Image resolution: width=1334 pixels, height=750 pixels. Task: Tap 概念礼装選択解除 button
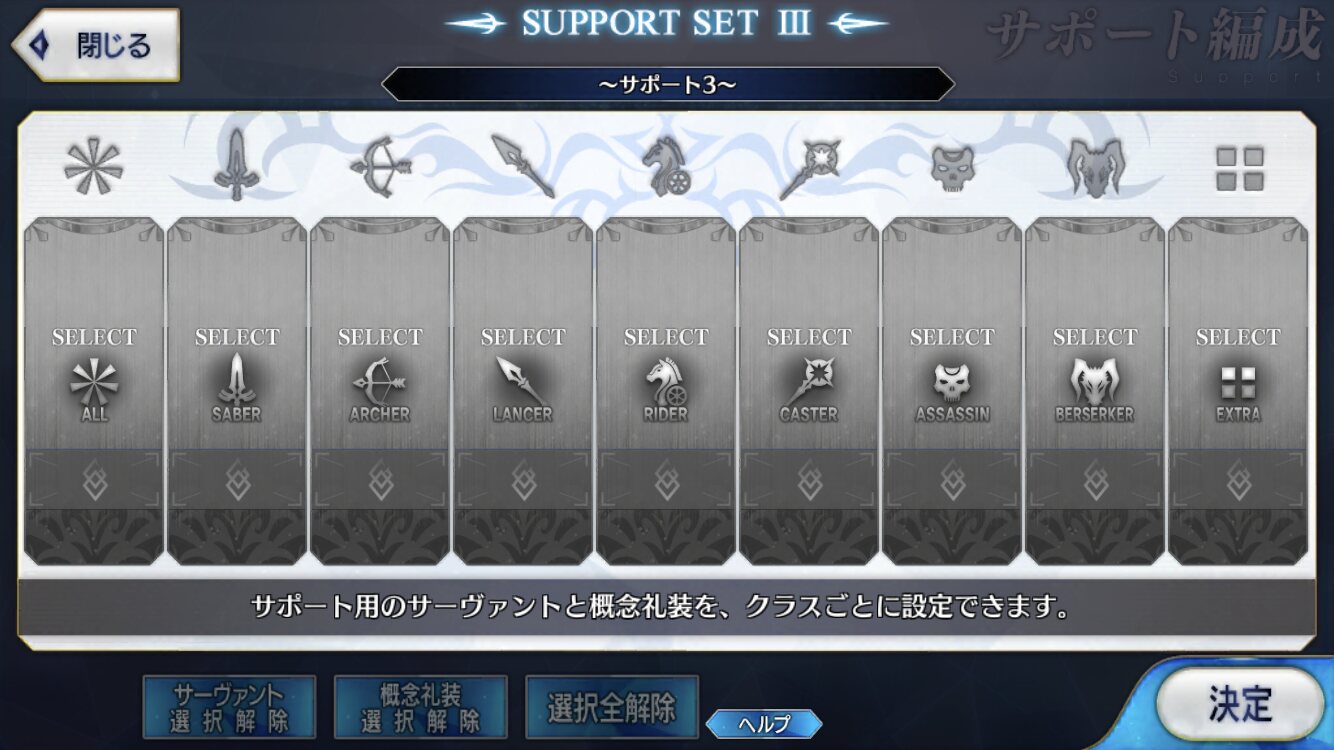tap(420, 707)
